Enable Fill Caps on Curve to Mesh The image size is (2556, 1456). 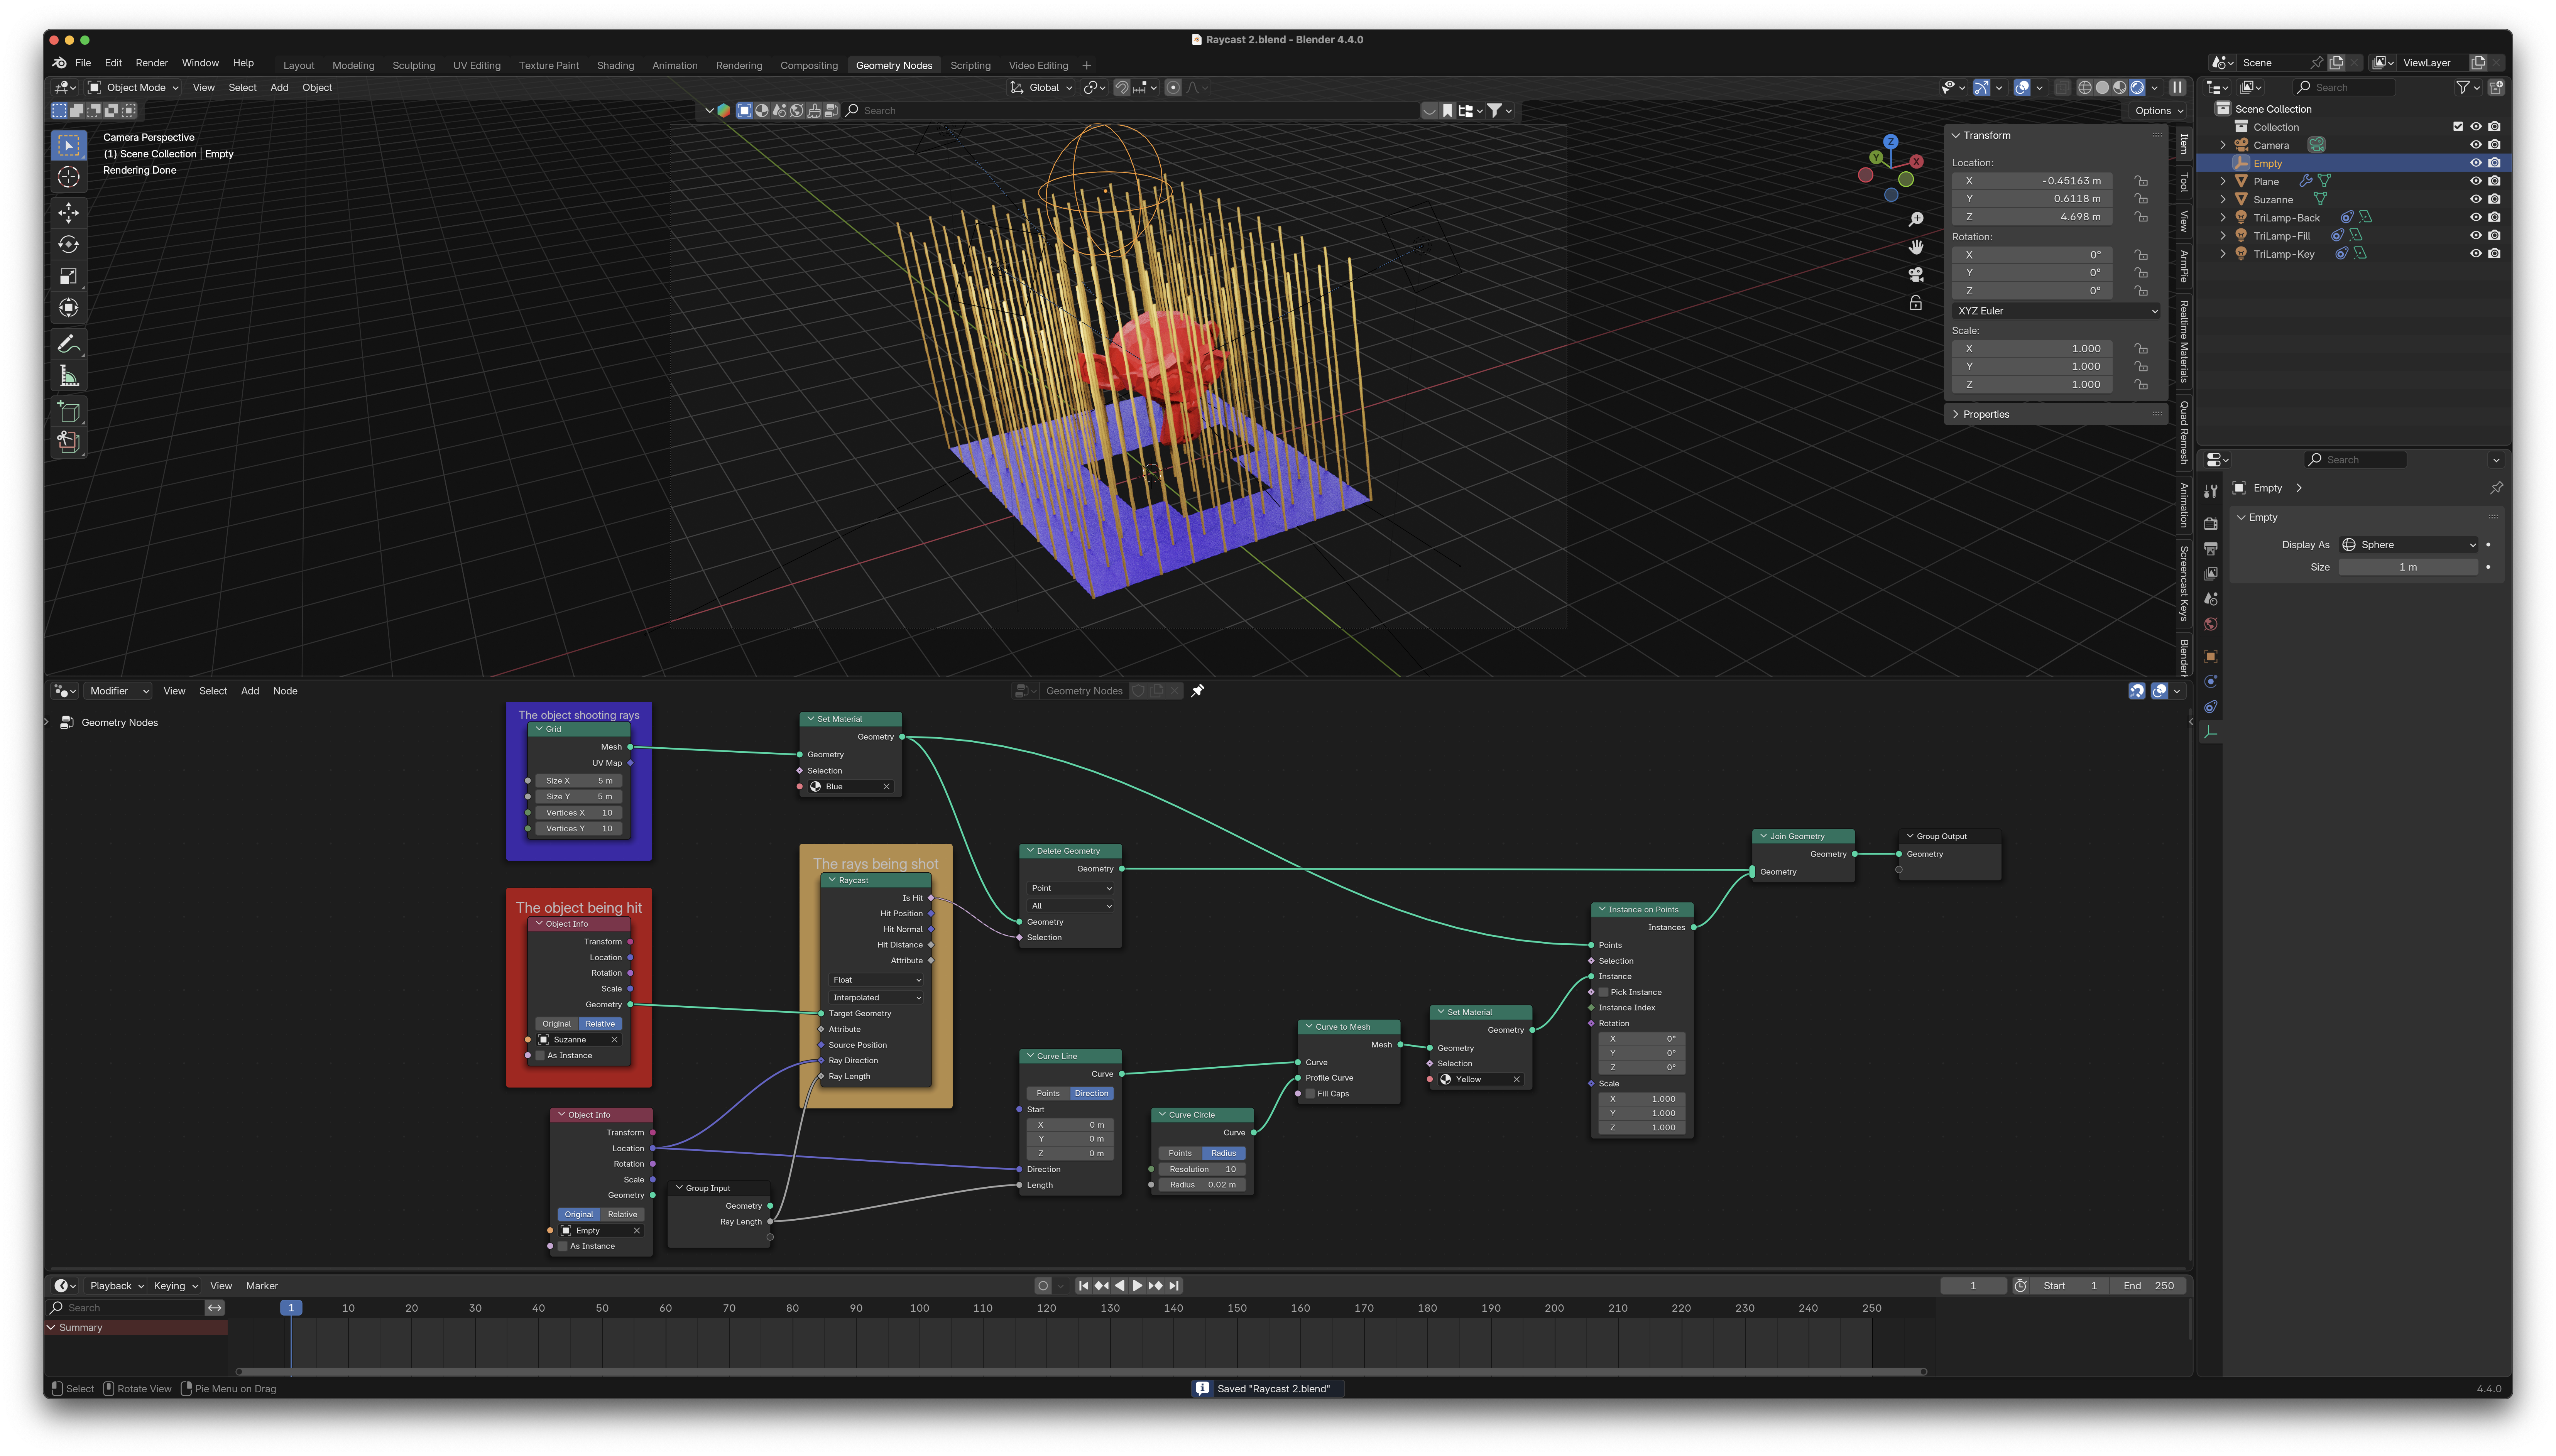point(1310,1094)
